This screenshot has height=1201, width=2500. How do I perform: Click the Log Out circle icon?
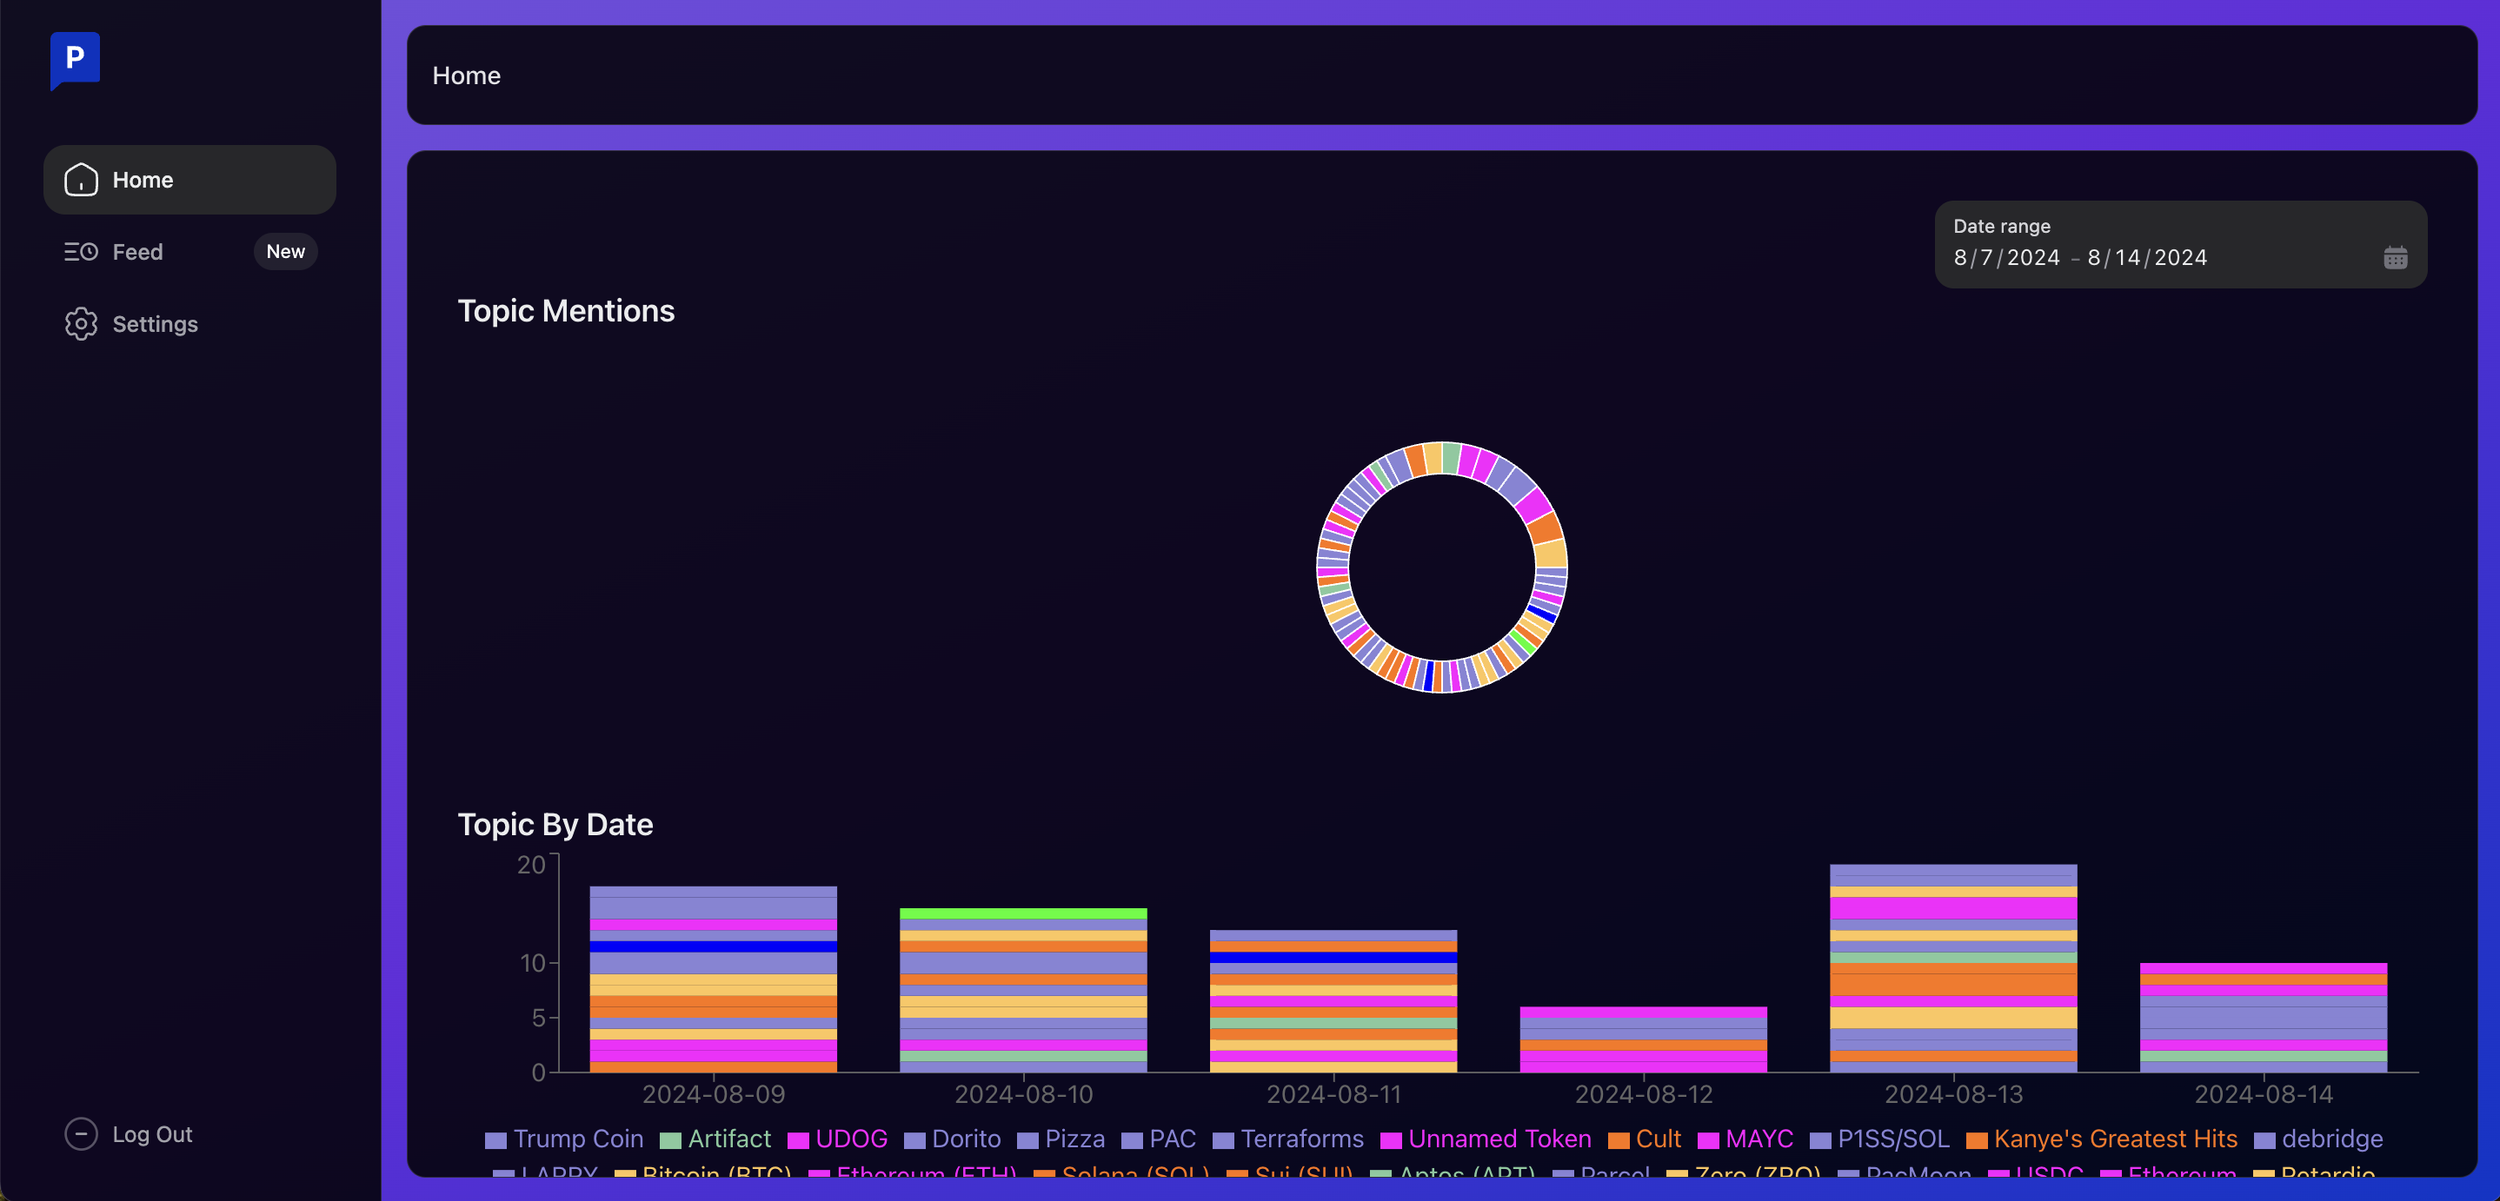pyautogui.click(x=81, y=1133)
